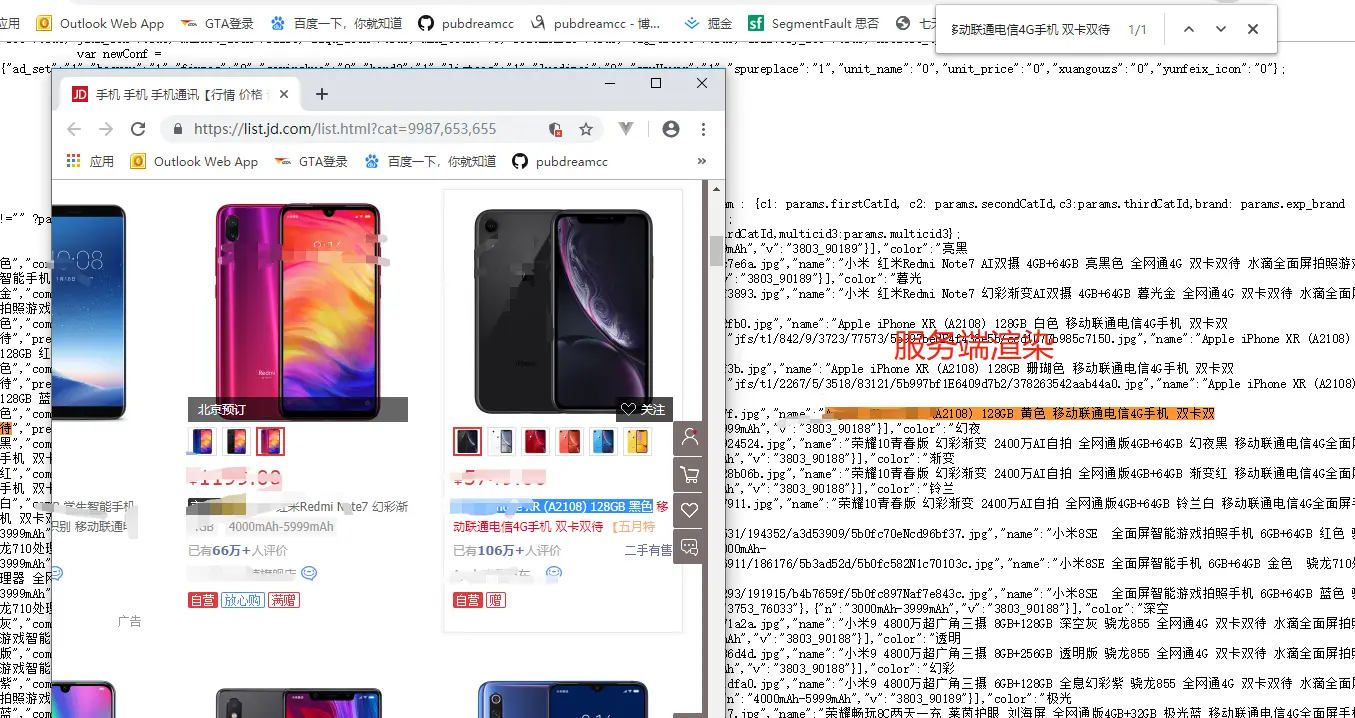Open the 二手有售 link
The width and height of the screenshot is (1355, 718).
(648, 550)
